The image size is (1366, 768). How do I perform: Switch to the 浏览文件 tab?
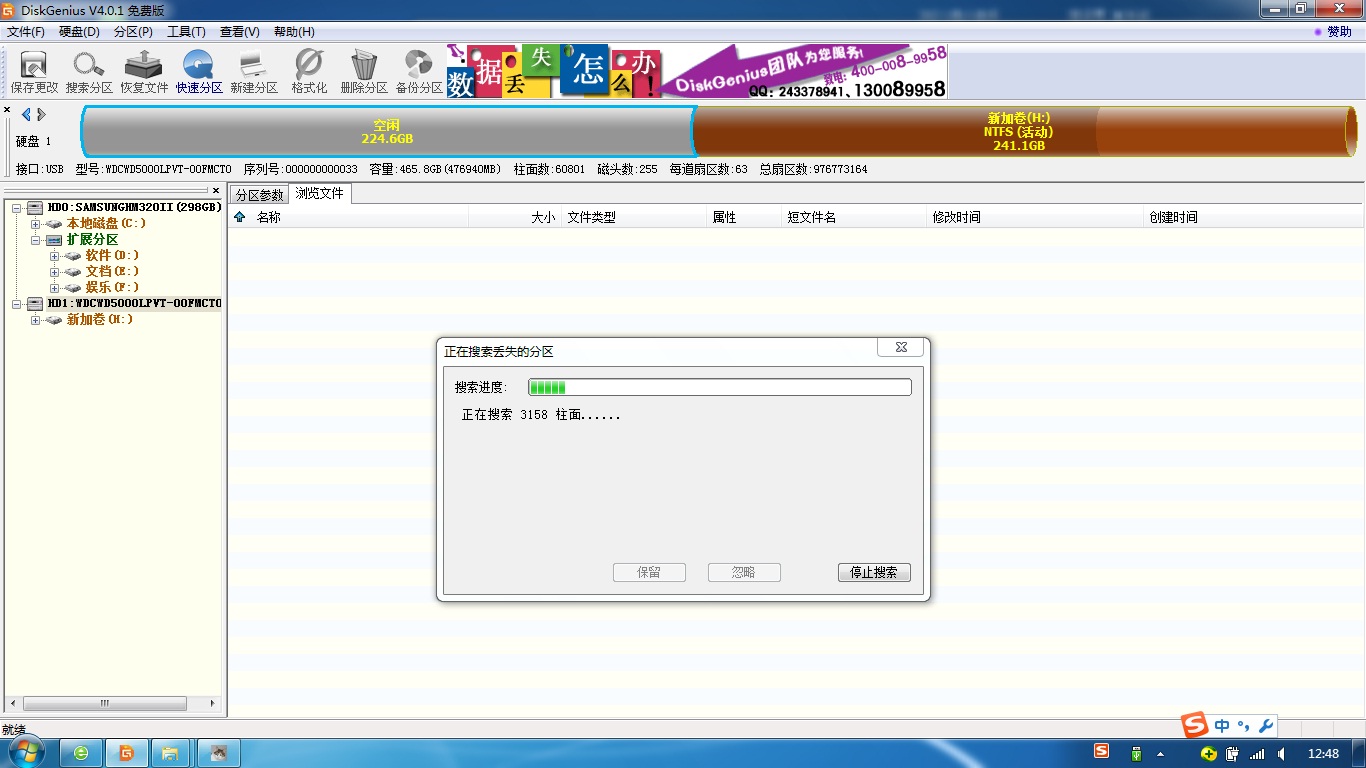(320, 194)
